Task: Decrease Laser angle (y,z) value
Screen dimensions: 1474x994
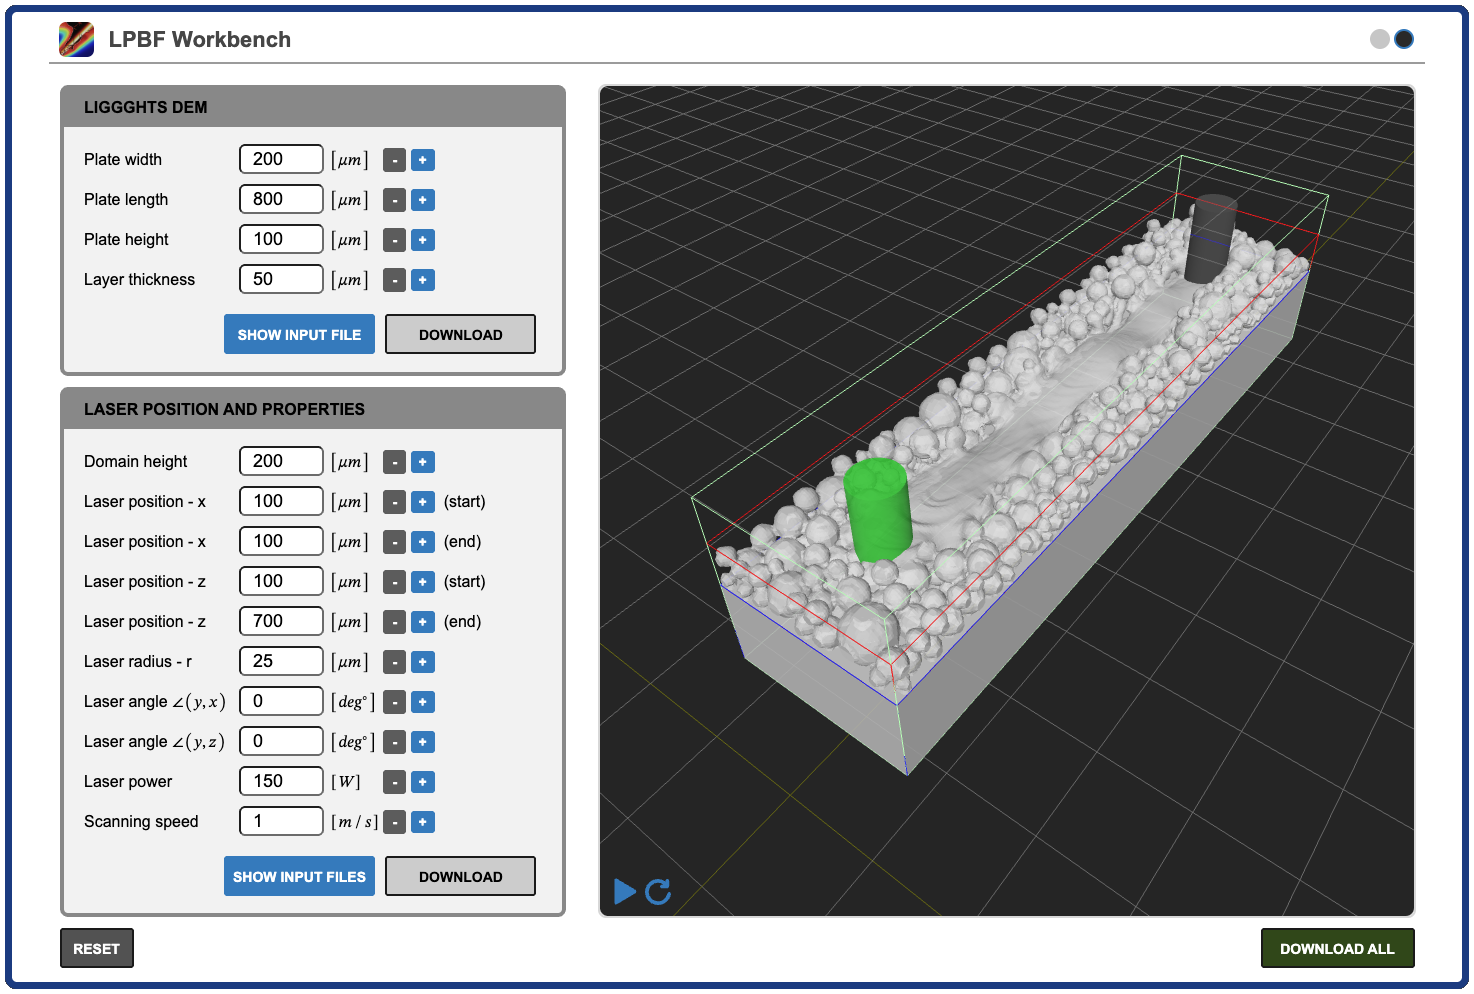Action: (395, 742)
